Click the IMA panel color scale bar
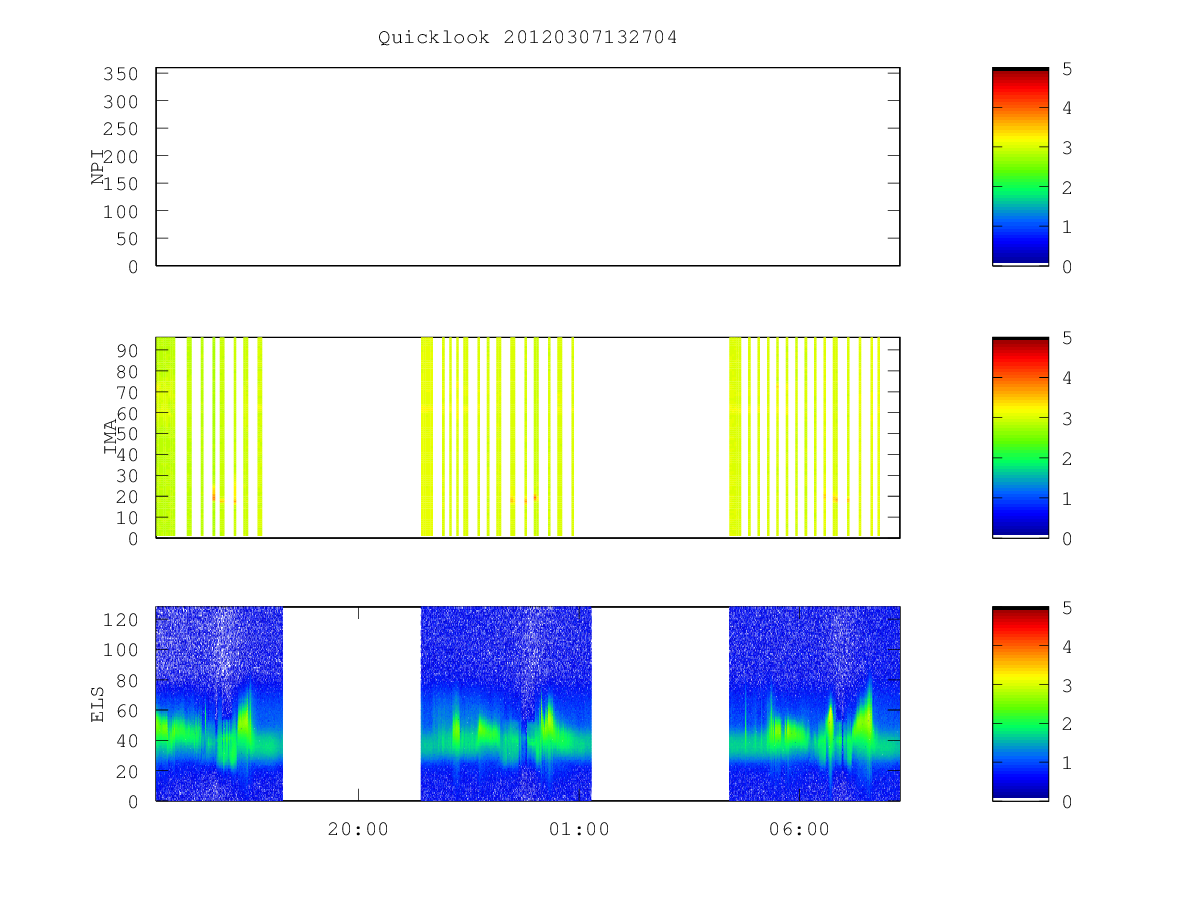Image resolution: width=1200 pixels, height=900 pixels. (x=1020, y=437)
